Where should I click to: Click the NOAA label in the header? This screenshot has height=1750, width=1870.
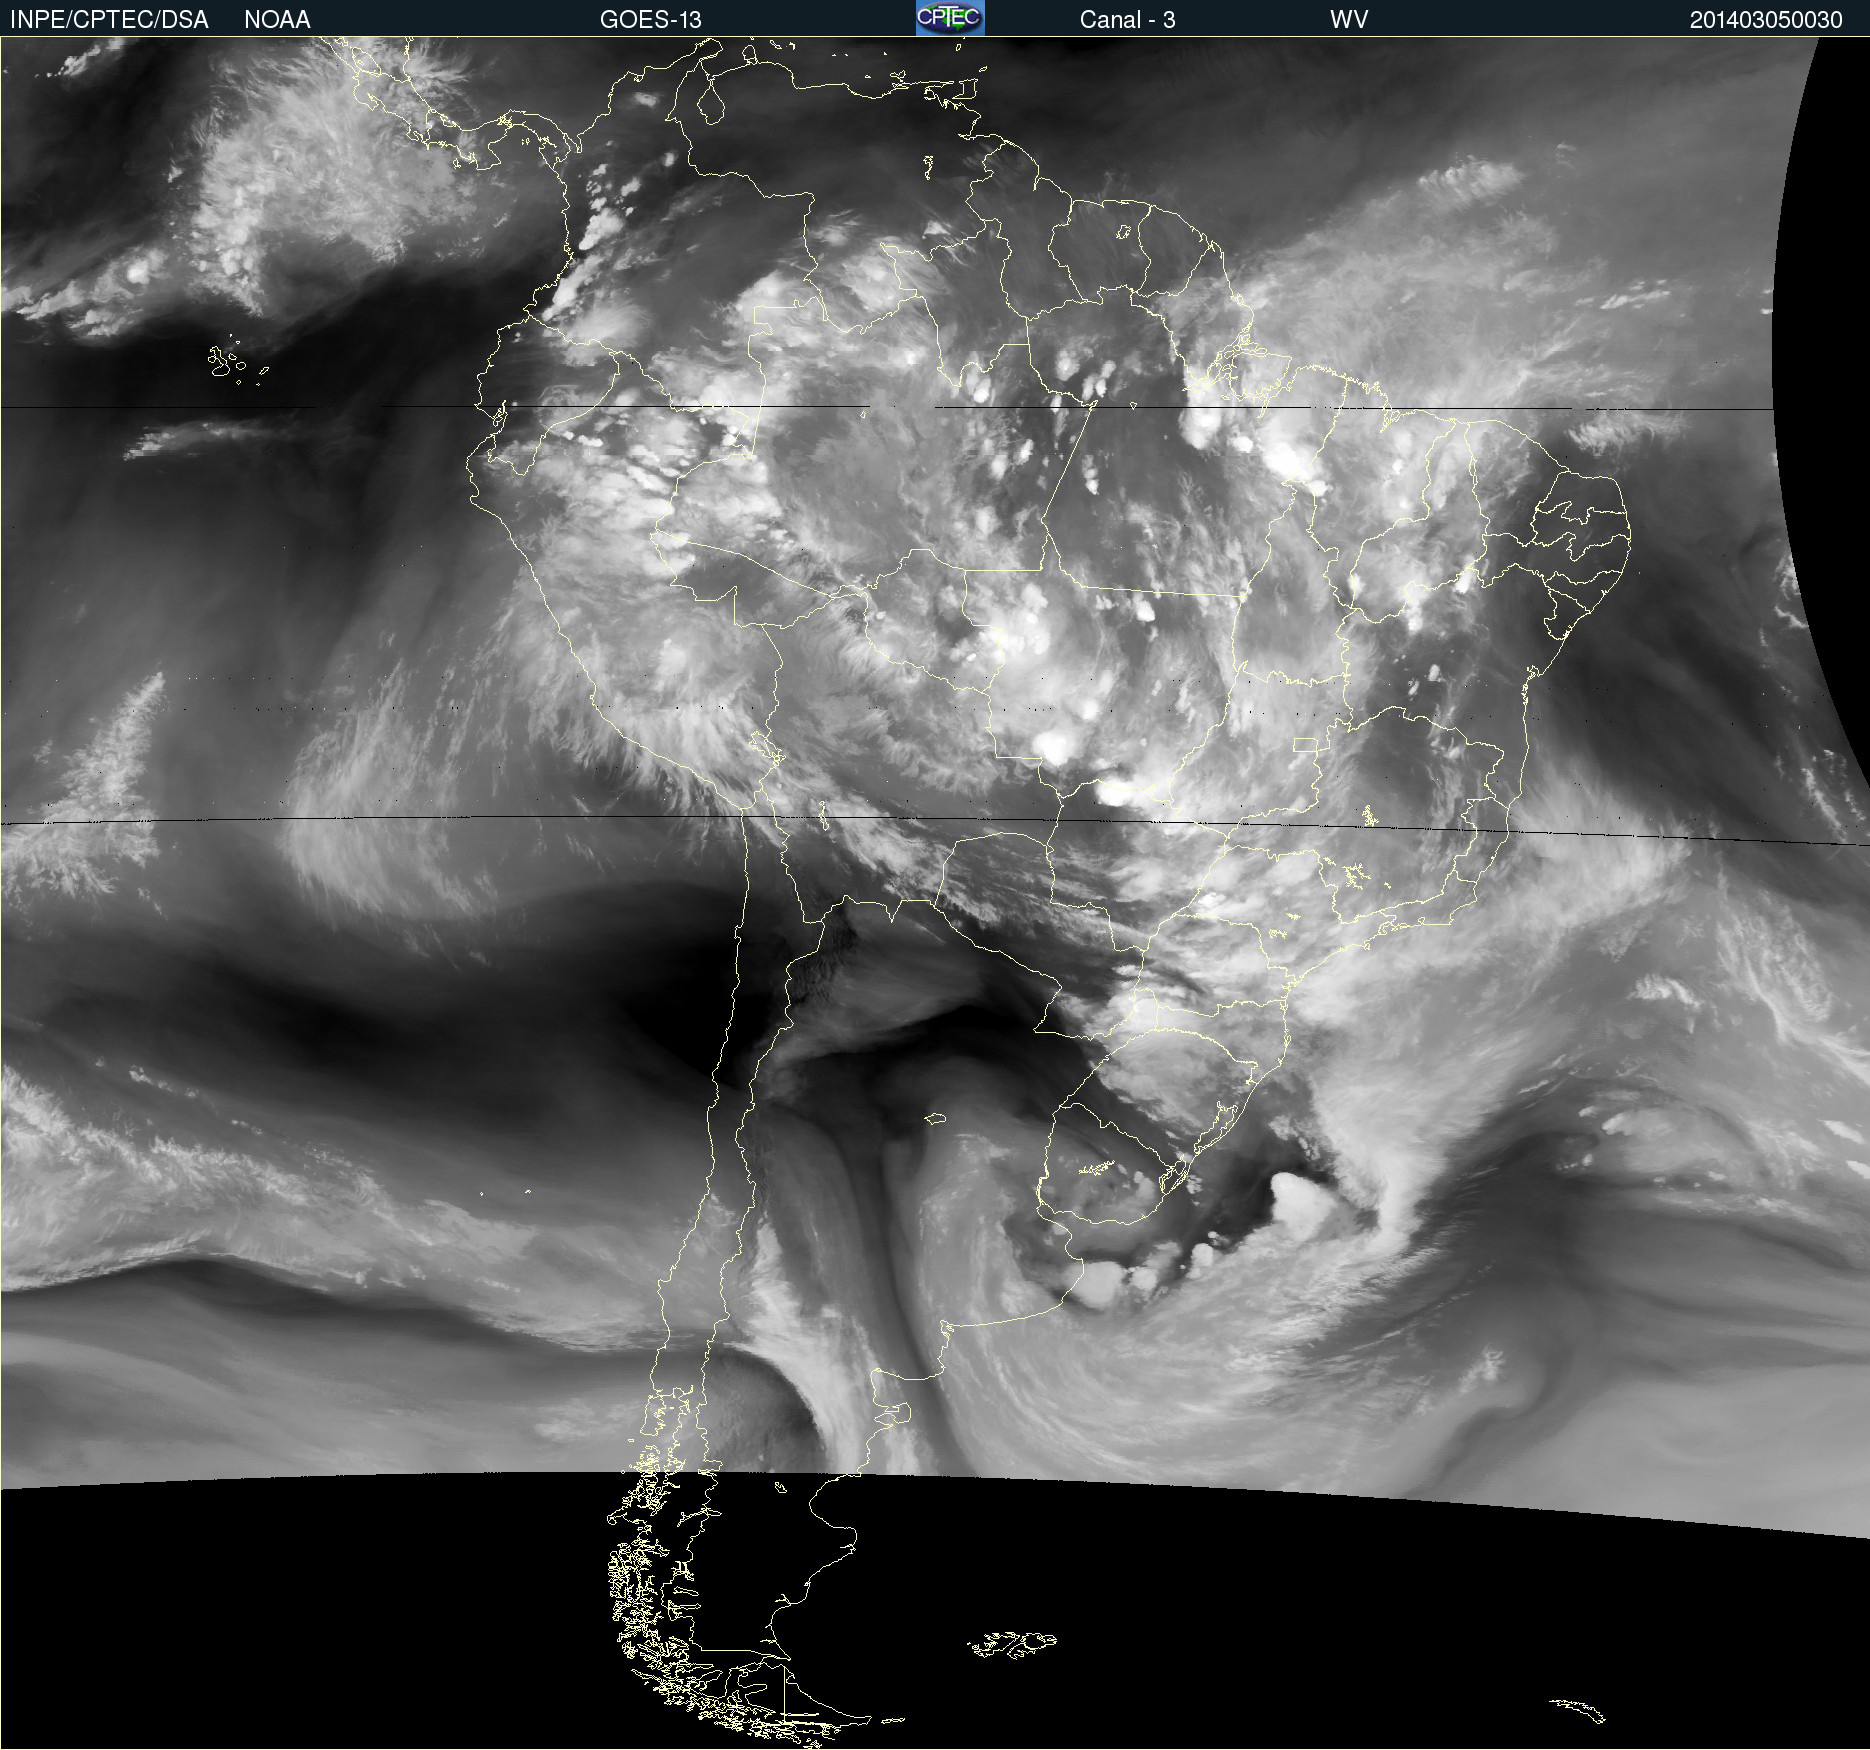277,20
